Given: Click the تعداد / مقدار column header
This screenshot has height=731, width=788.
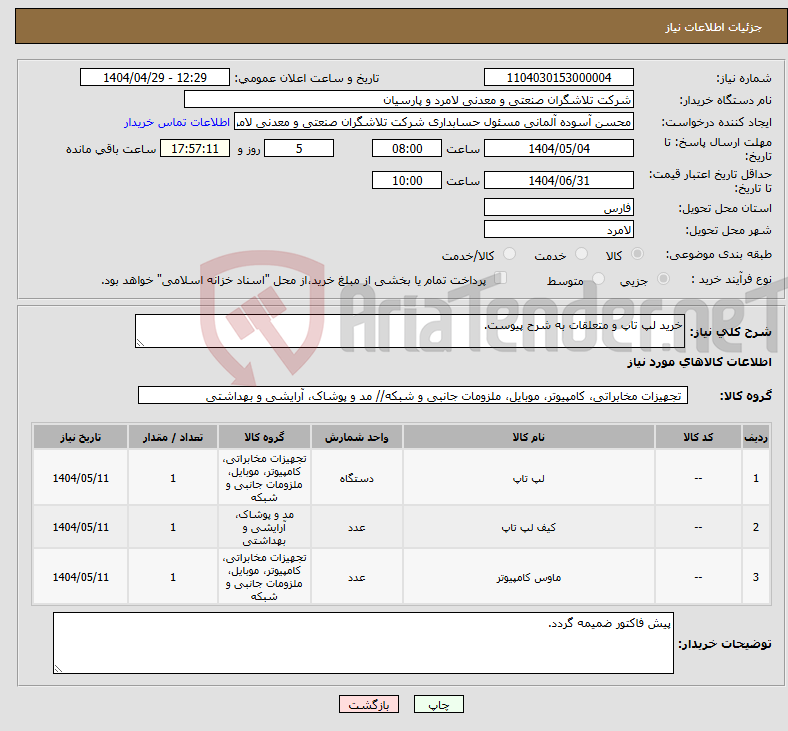Looking at the screenshot, I should (x=173, y=437).
